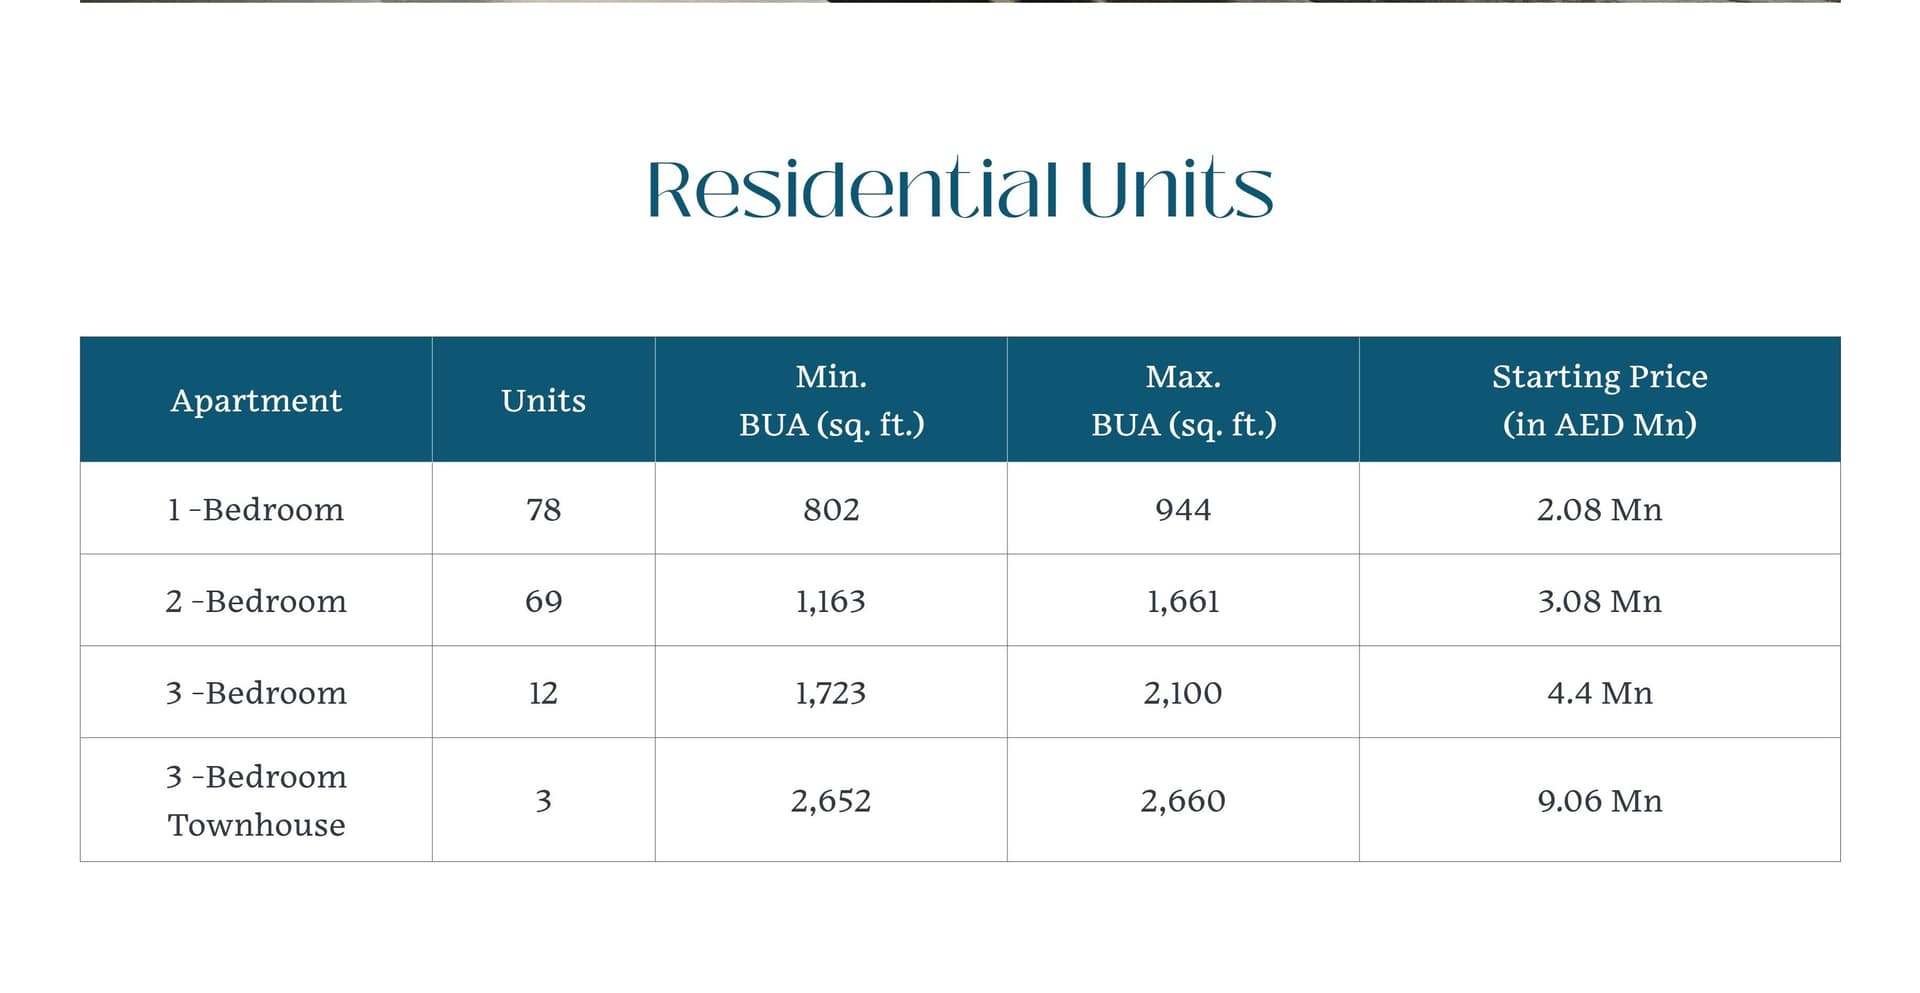The width and height of the screenshot is (1920, 993).
Task: Click the 4.4 Mn starting price
Action: pos(1600,693)
